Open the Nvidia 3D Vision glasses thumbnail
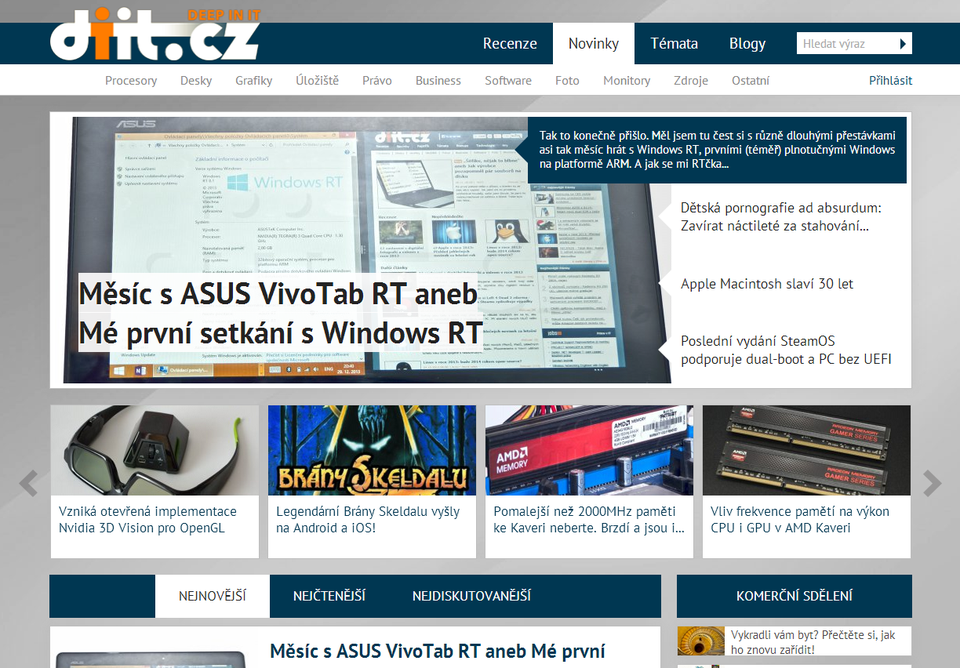Screen dimensions: 960x668 (154, 450)
